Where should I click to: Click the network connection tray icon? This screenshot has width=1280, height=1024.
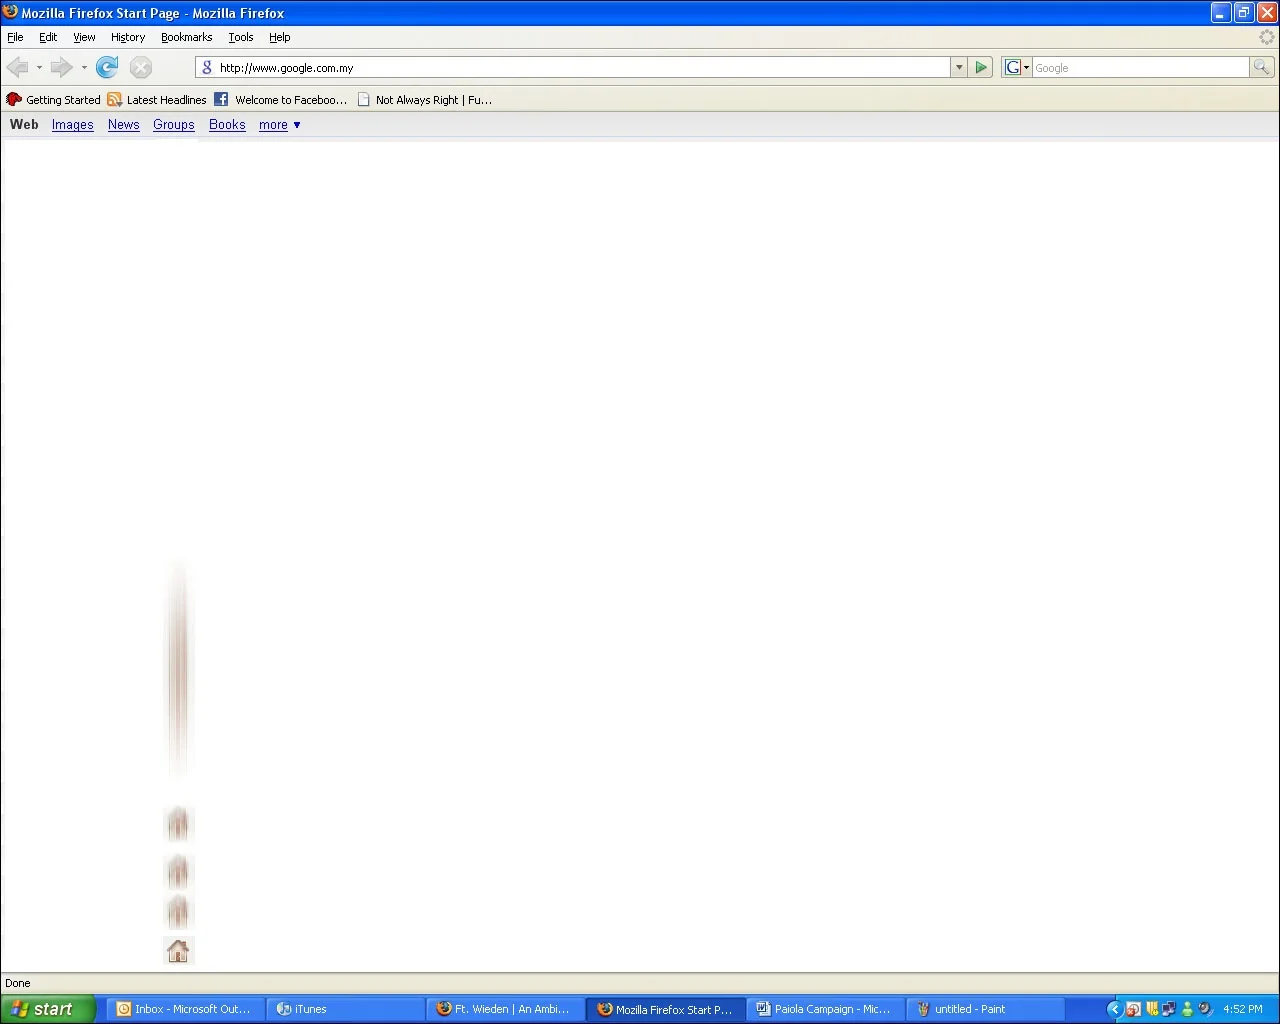coord(1169,1009)
